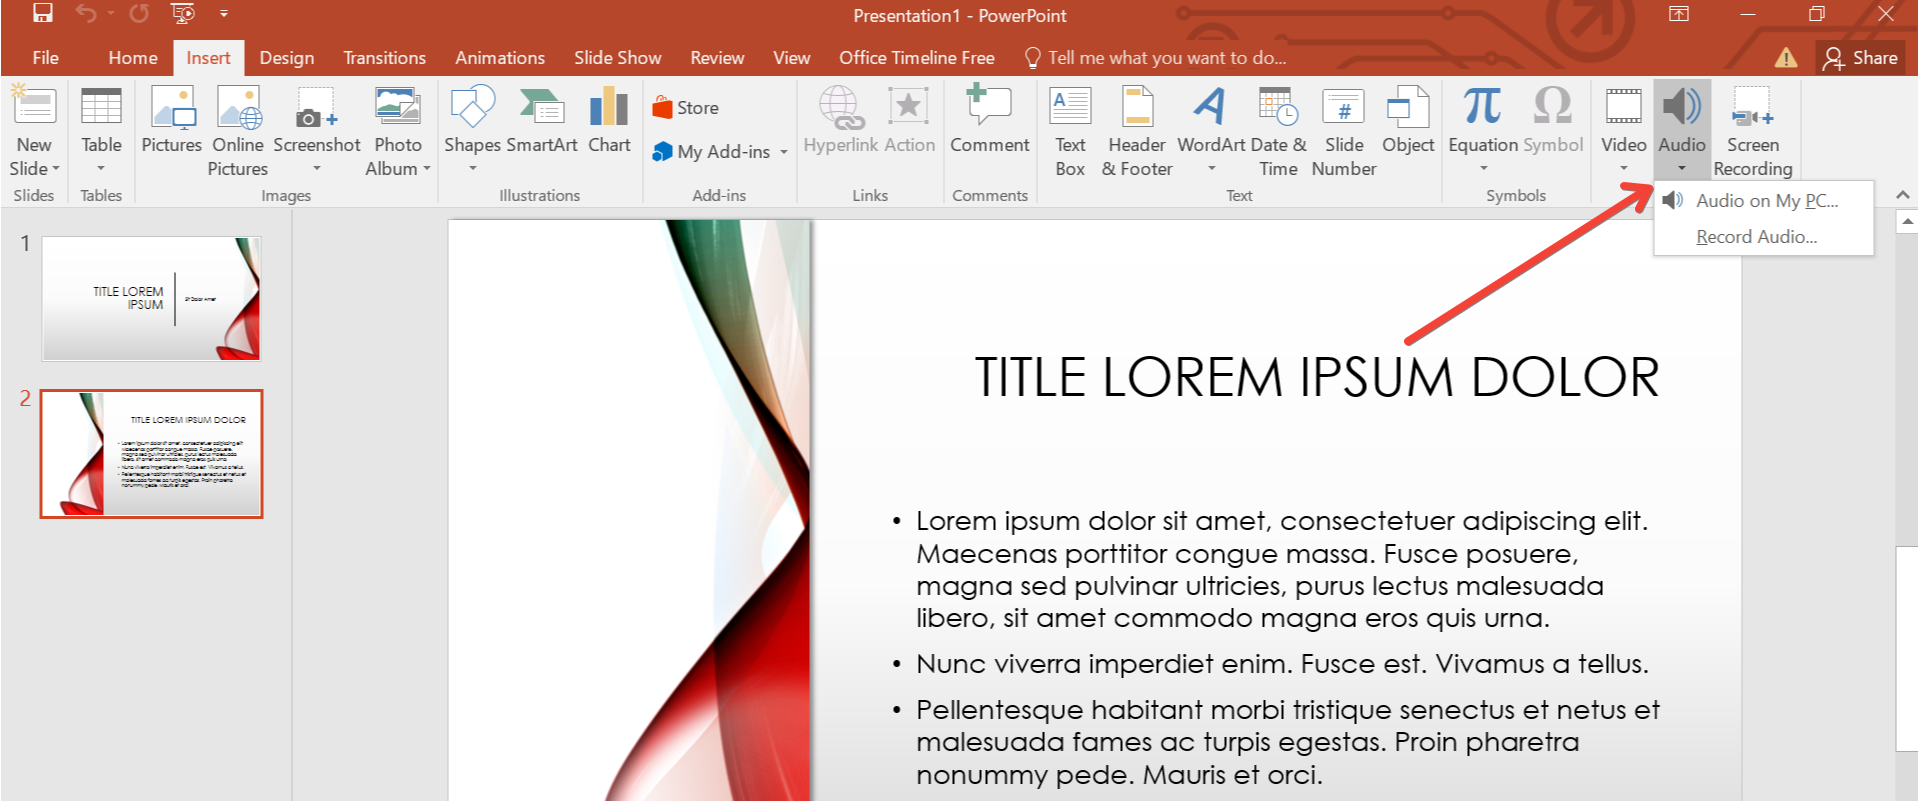Click the Tell me search box
Viewport: 1918px width, 801px height.
(x=1166, y=58)
